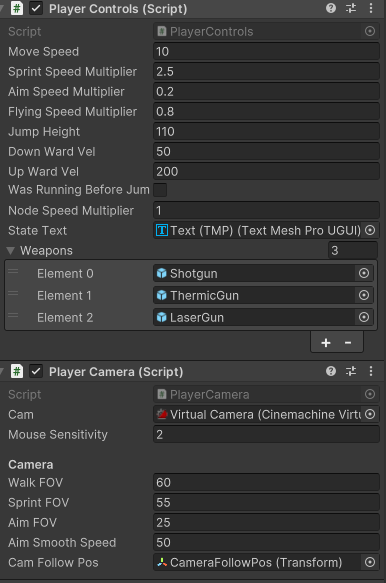
Task: Select the ThermicGun Element 1 row
Action: pyautogui.click(x=191, y=295)
